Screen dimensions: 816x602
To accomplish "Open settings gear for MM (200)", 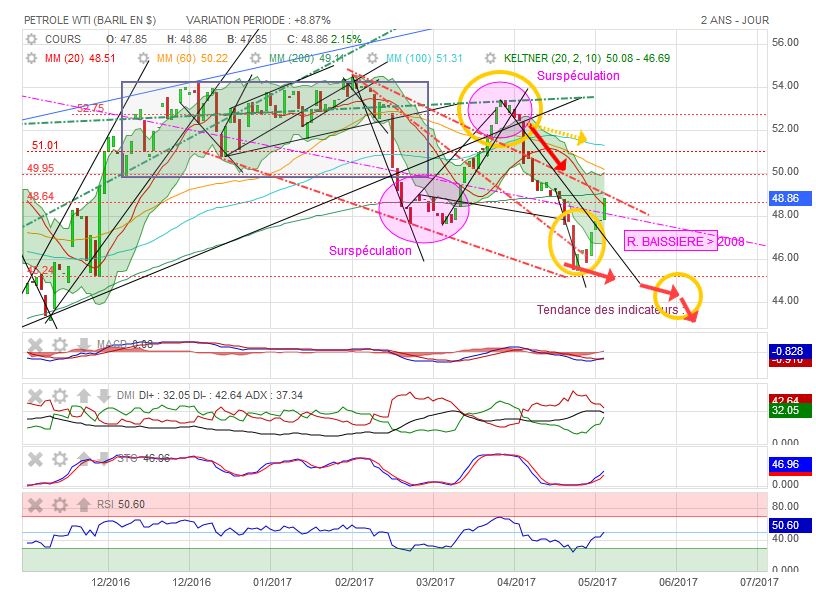I will (255, 58).
